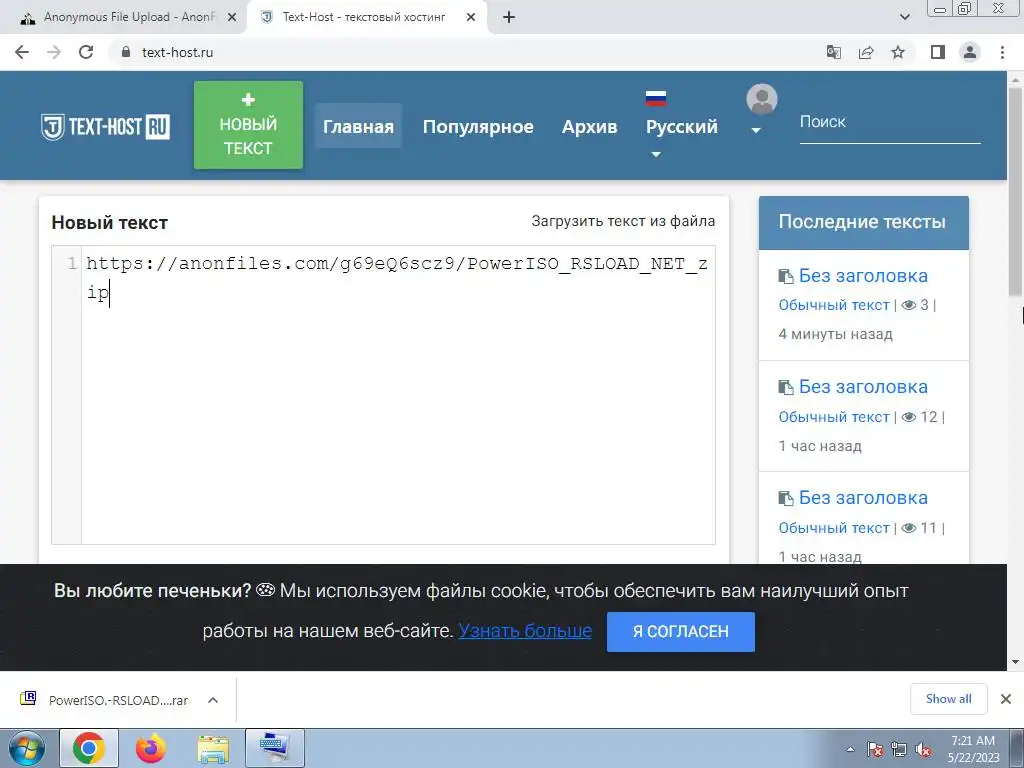Accept cookies with Я СОГЛАСЕН button
1024x768 pixels.
pyautogui.click(x=680, y=632)
